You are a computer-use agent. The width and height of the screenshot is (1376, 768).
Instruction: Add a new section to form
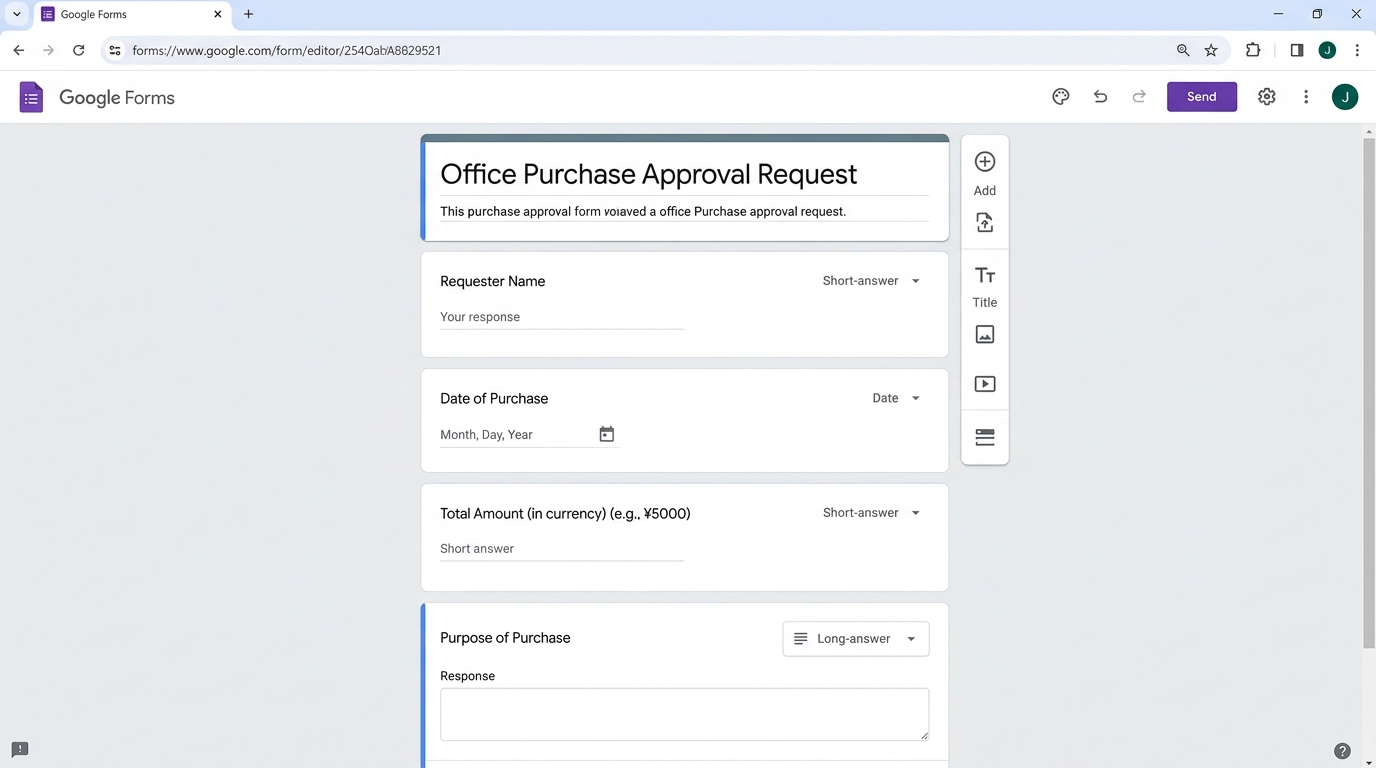click(x=984, y=438)
